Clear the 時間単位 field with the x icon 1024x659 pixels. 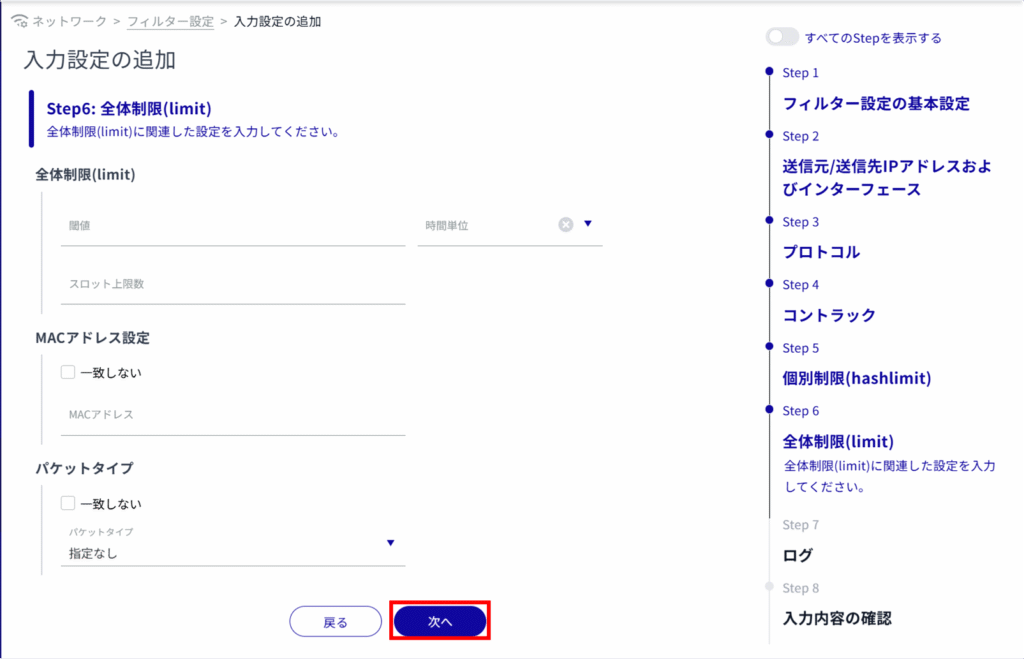[x=565, y=225]
